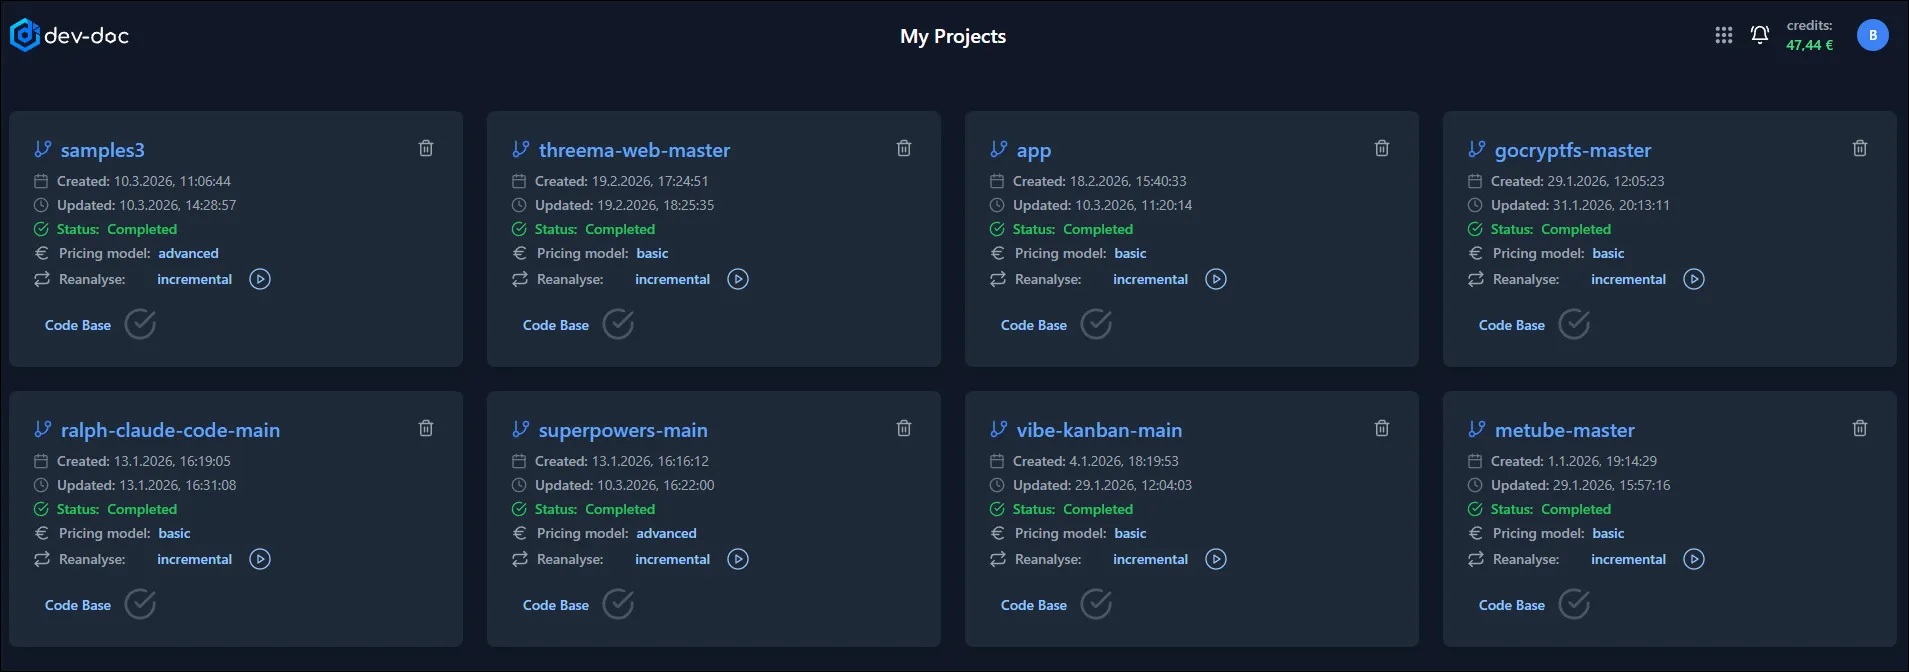1909x672 pixels.
Task: Click Code Base checkmark for ralph-claude-code-main
Action: click(140, 604)
